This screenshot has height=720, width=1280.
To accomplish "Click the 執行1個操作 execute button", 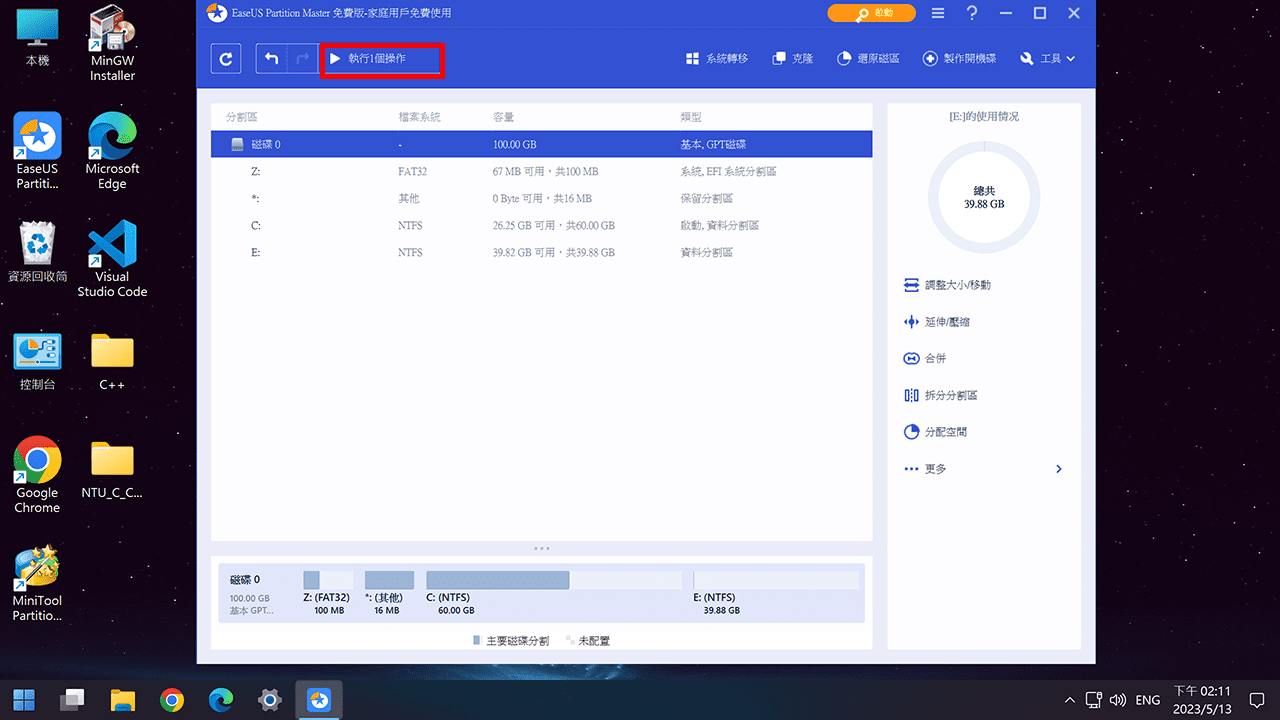I will coord(381,58).
